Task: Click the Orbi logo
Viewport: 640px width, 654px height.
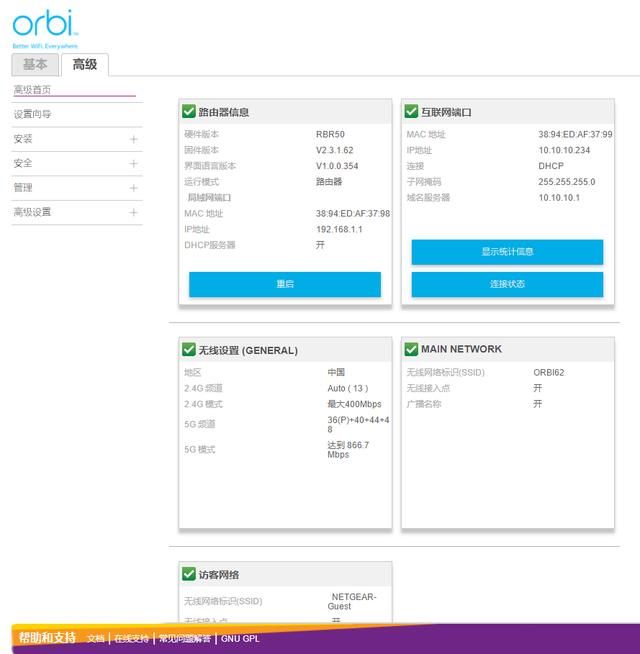Action: tap(45, 28)
